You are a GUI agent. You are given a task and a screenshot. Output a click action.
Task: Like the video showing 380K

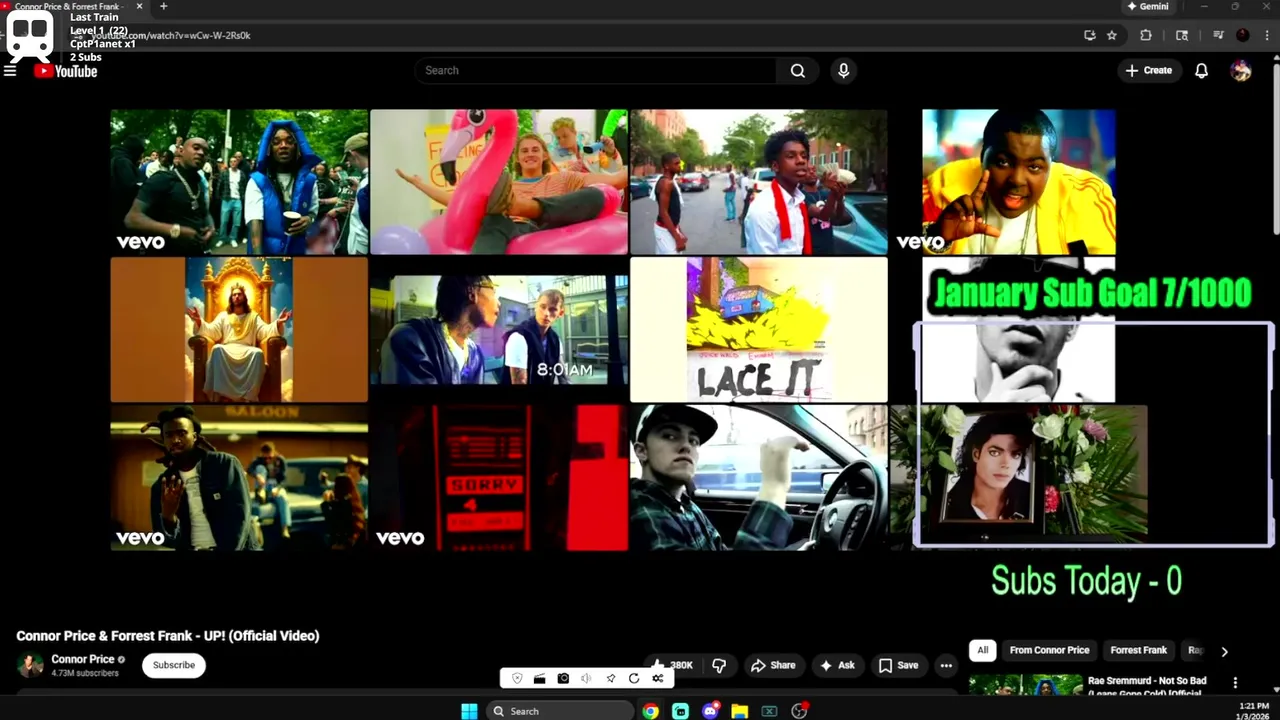tap(672, 665)
